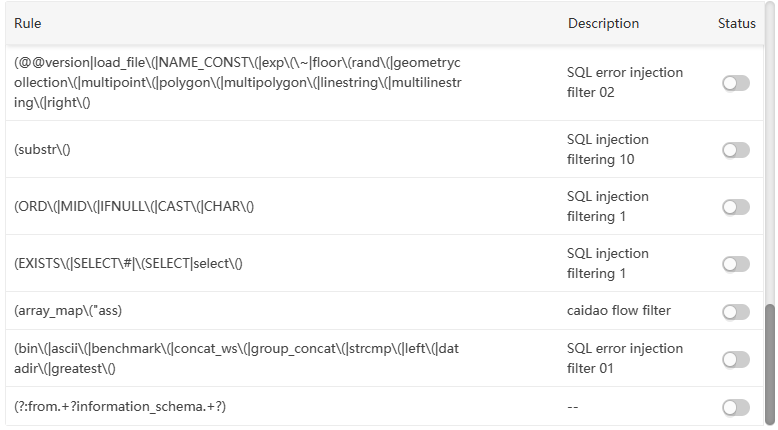Enable the status switch for SQL error injection filter 02
Screen dimensions: 778x430
pyautogui.click(x=735, y=83)
